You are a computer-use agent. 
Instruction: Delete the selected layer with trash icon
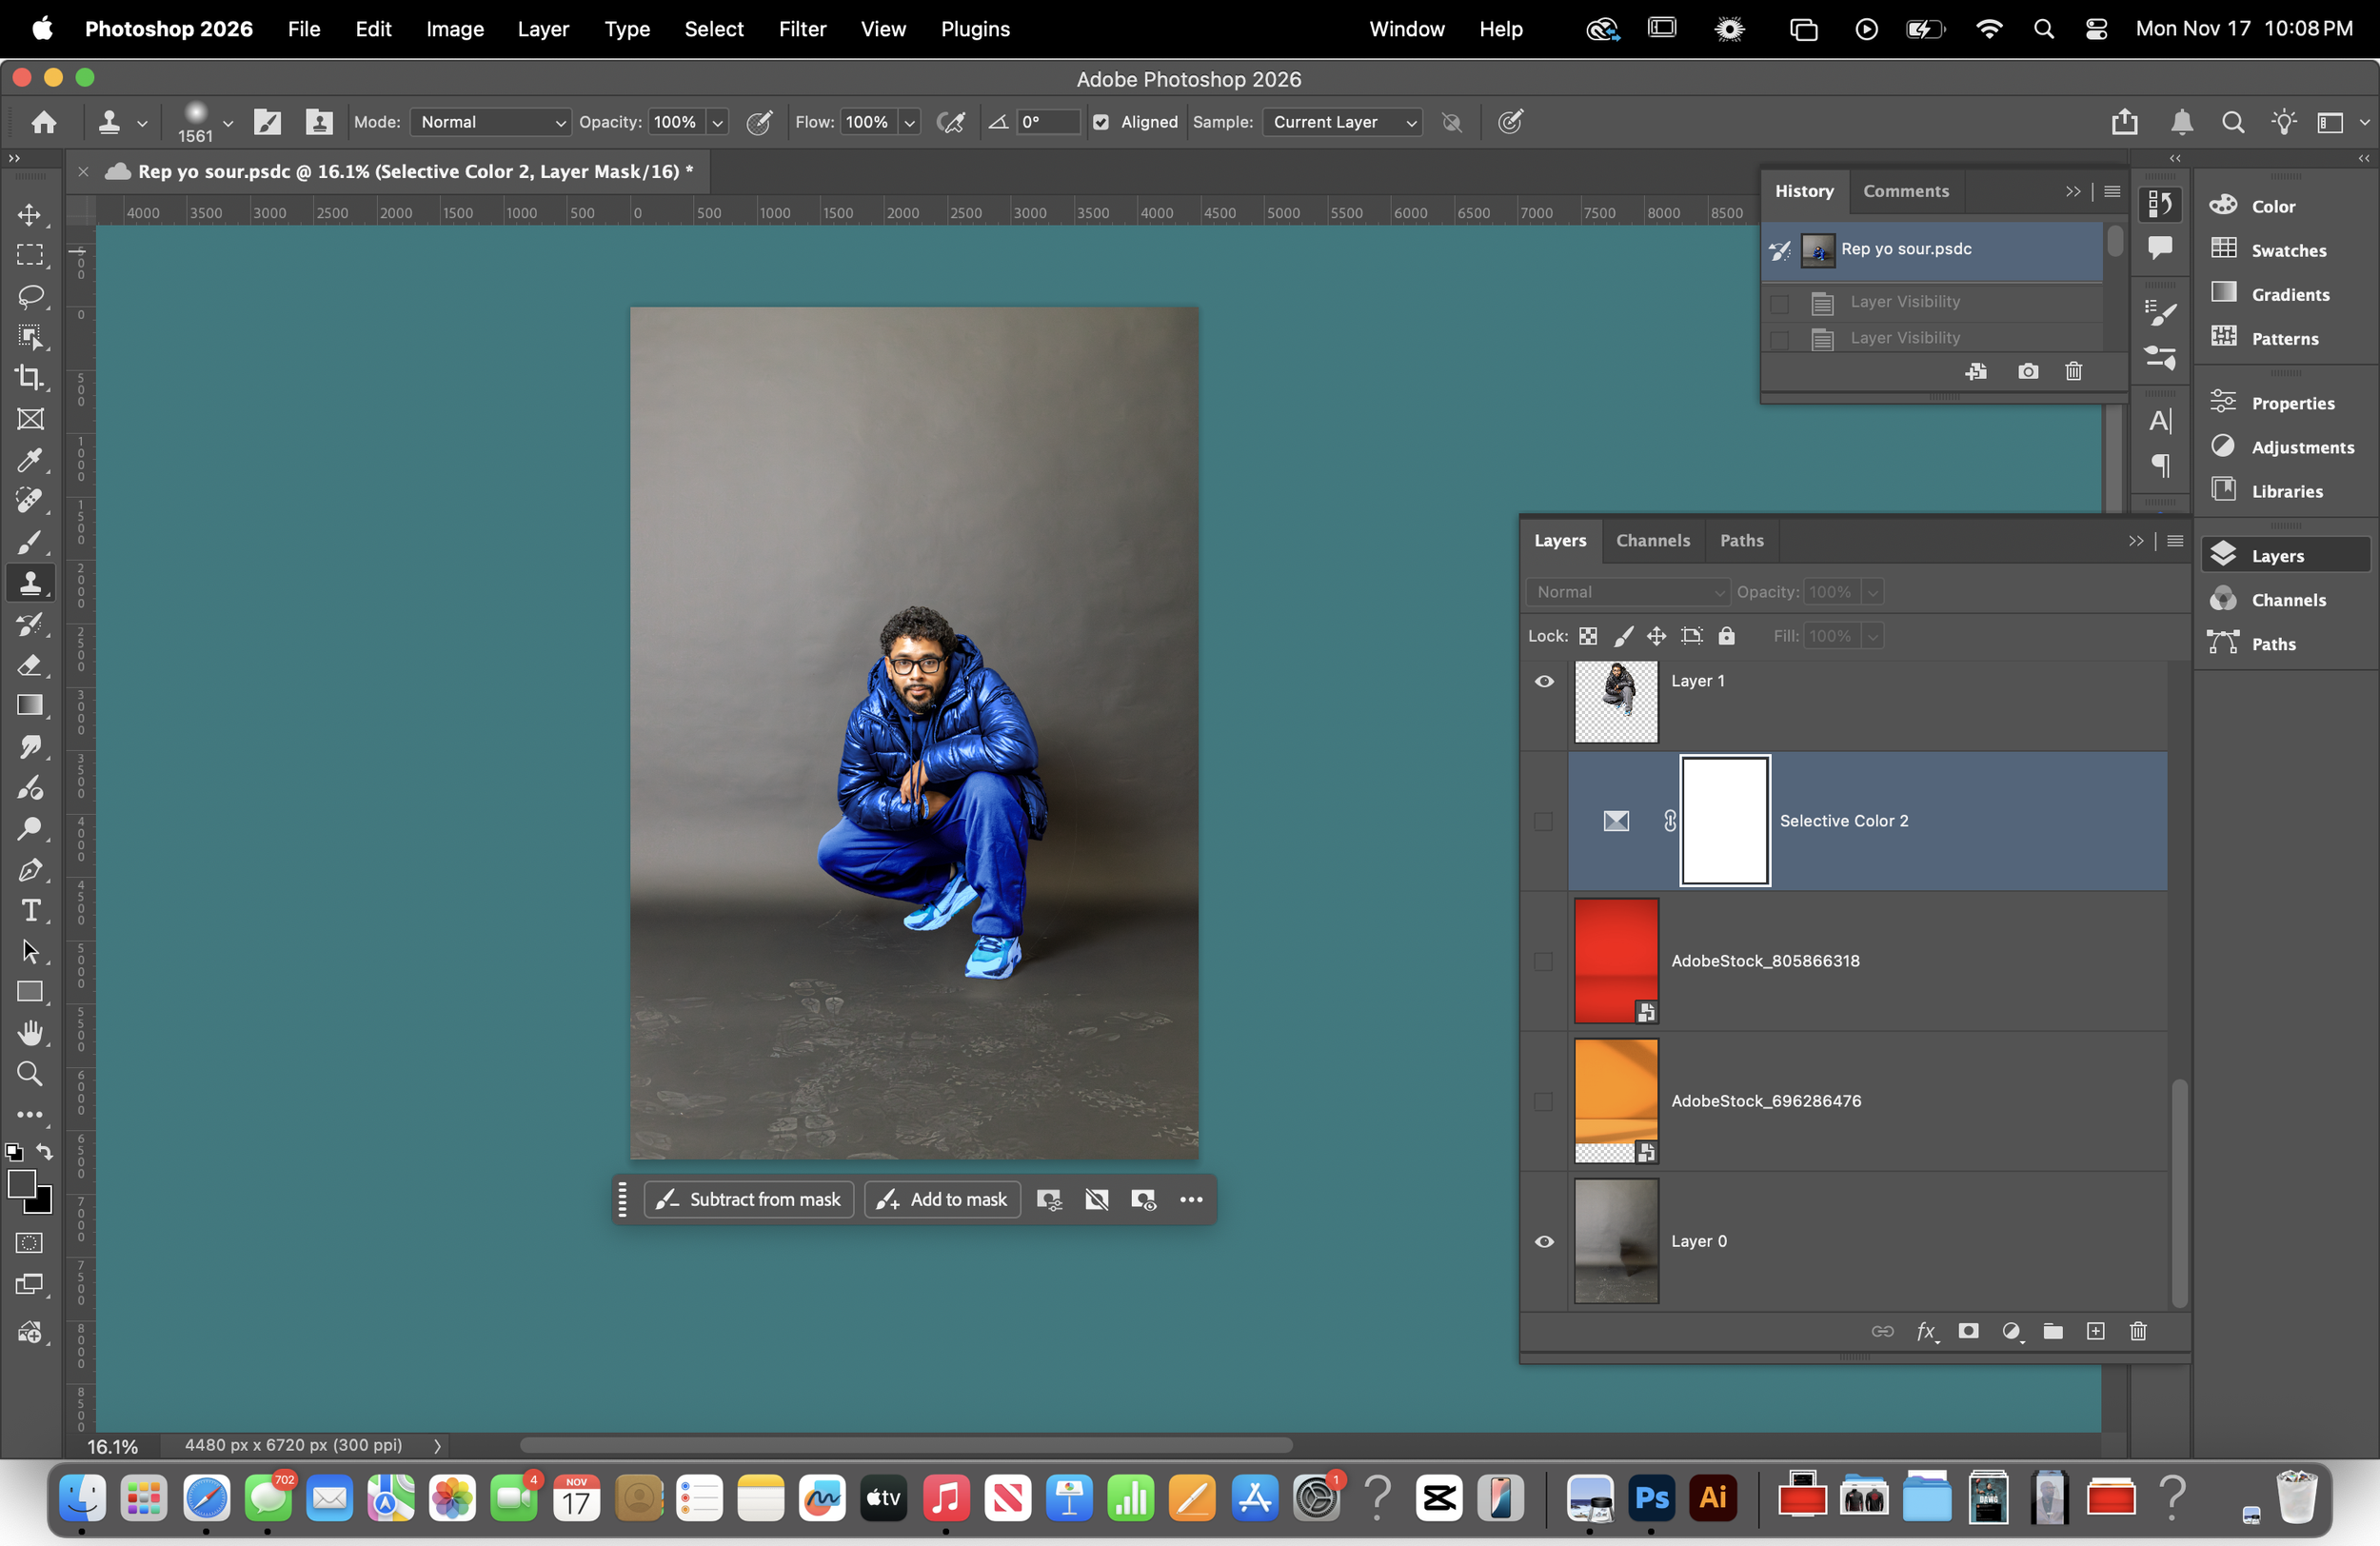pyautogui.click(x=2138, y=1331)
